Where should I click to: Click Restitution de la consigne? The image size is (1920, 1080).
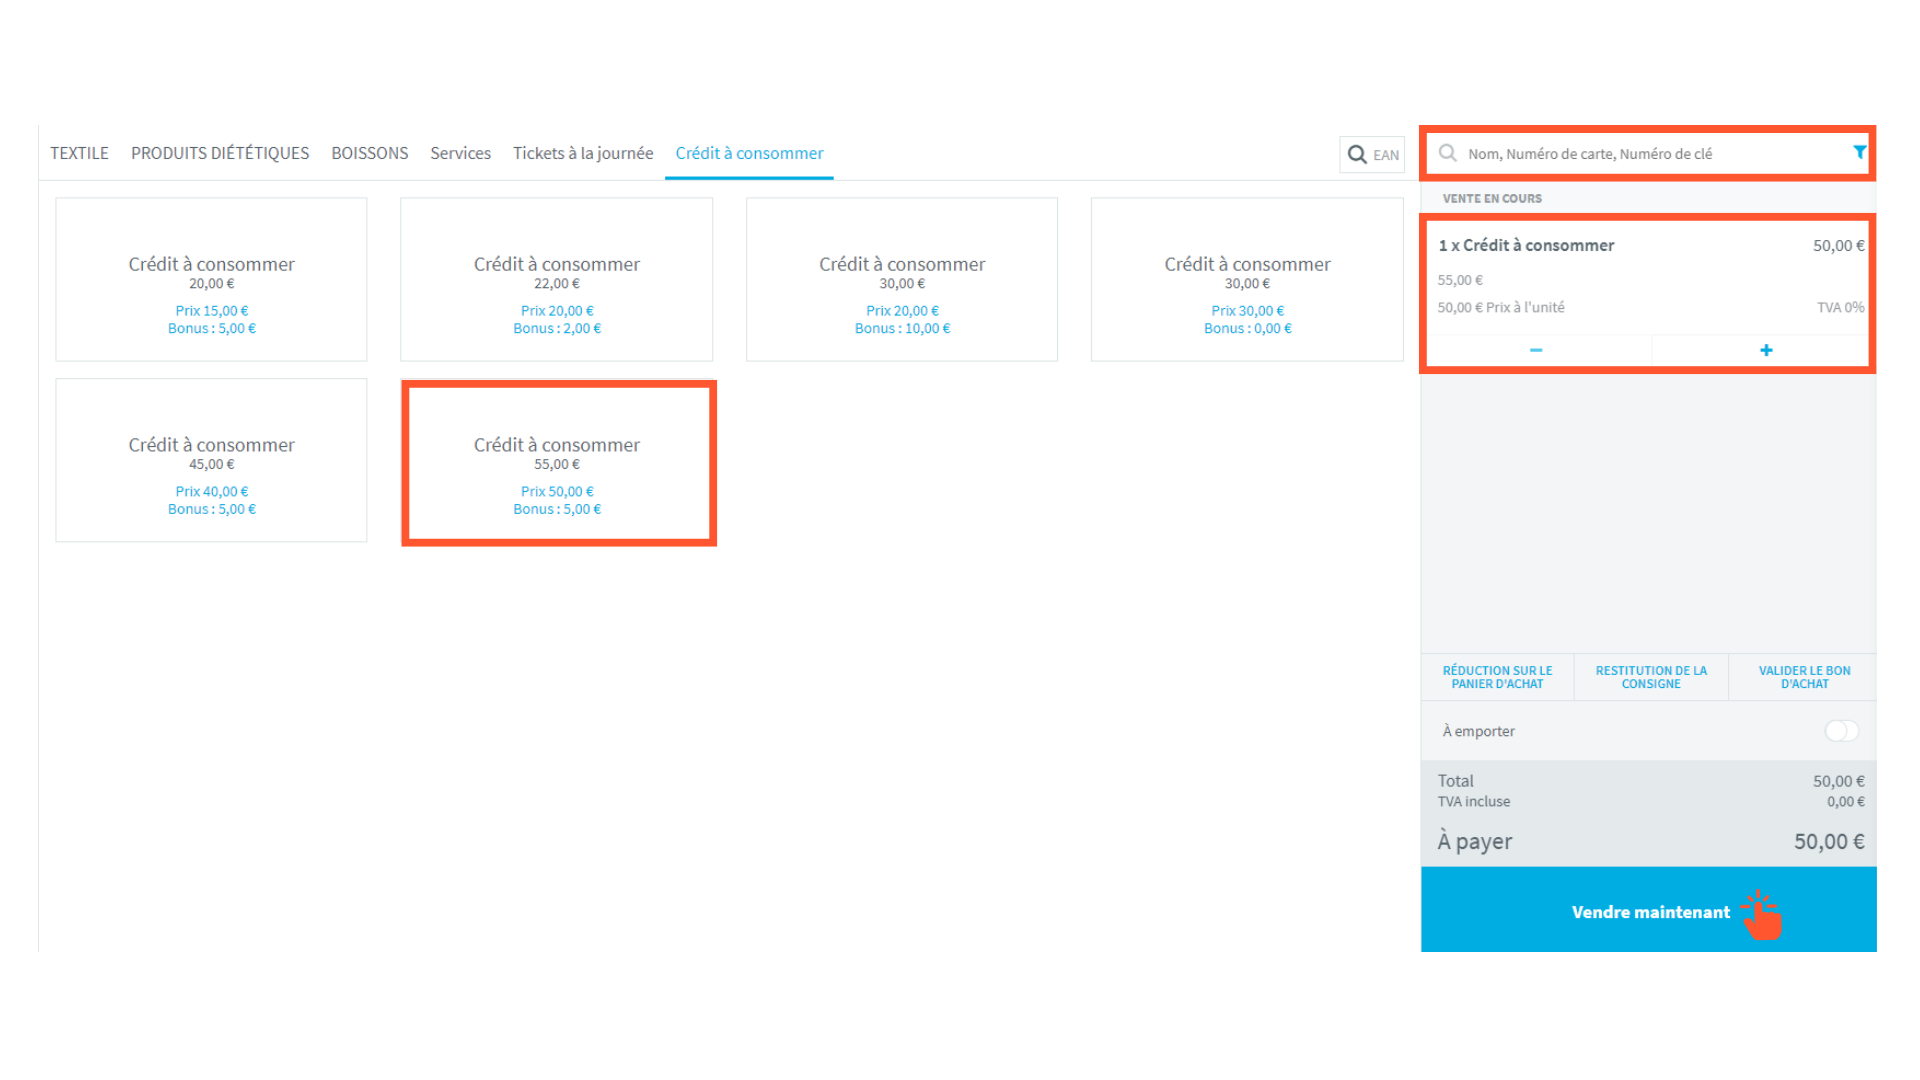coord(1651,677)
